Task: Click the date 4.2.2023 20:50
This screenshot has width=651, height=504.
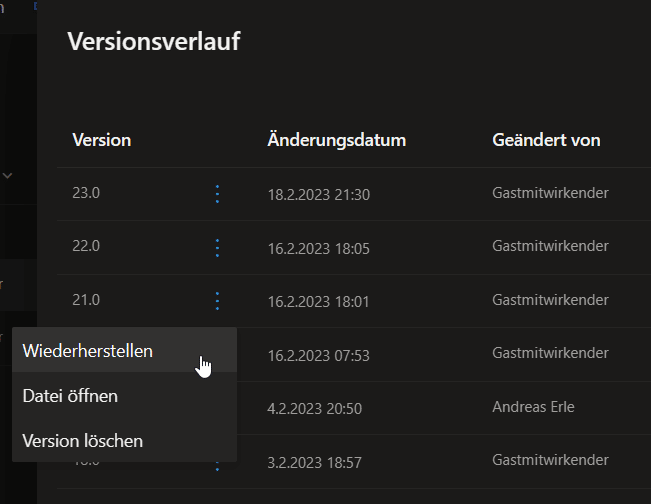Action: [x=315, y=408]
